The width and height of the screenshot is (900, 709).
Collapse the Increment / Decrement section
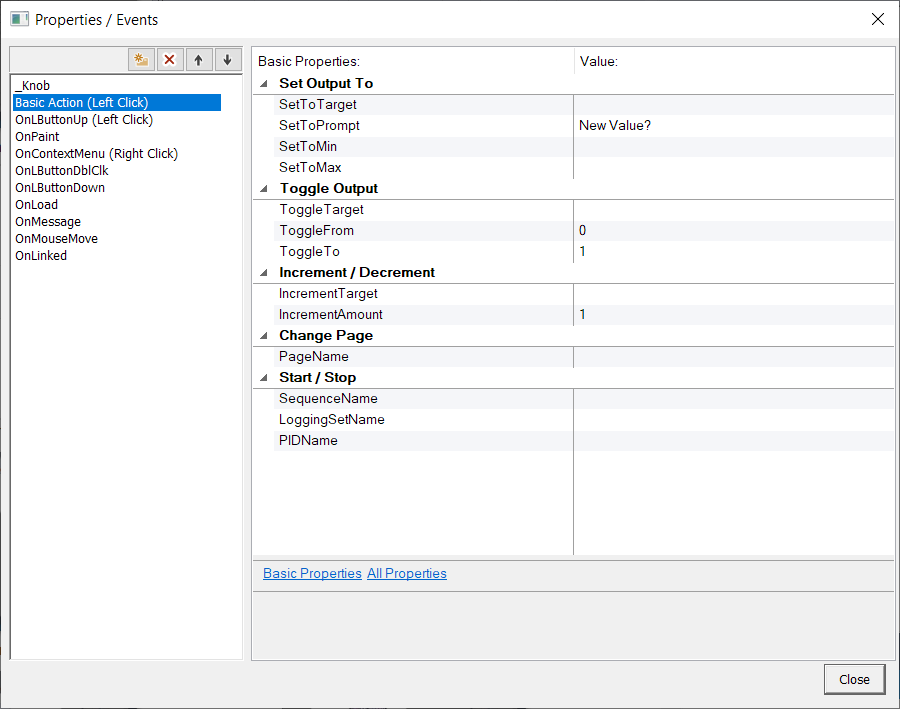264,273
